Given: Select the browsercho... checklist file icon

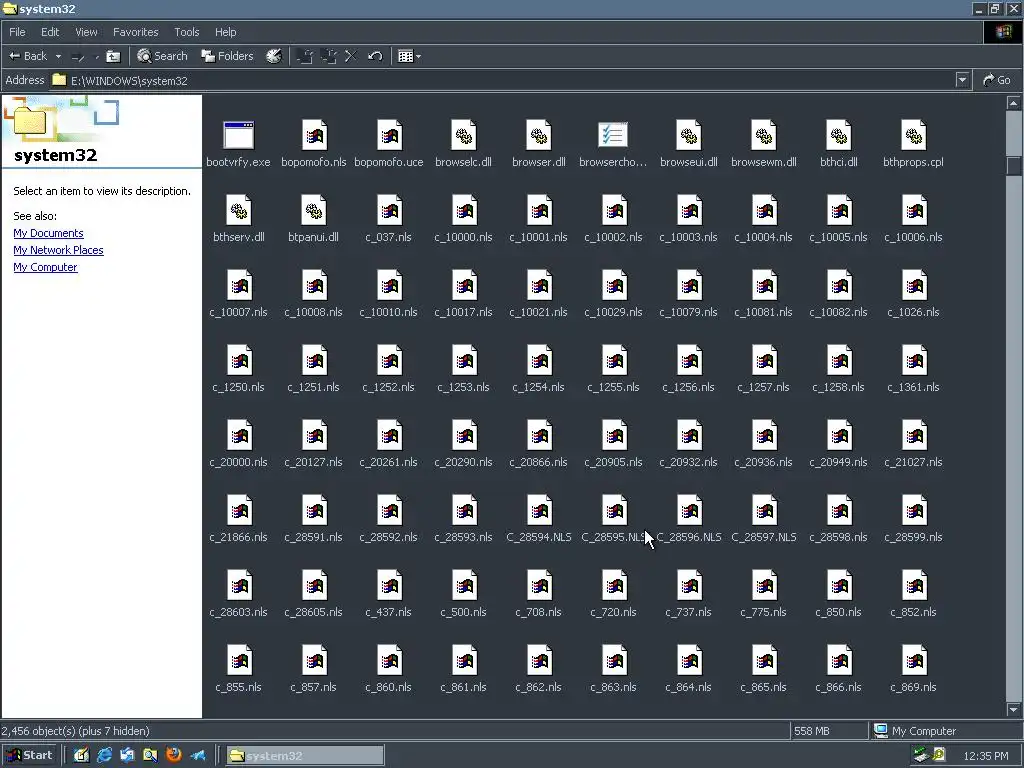Looking at the screenshot, I should [613, 136].
